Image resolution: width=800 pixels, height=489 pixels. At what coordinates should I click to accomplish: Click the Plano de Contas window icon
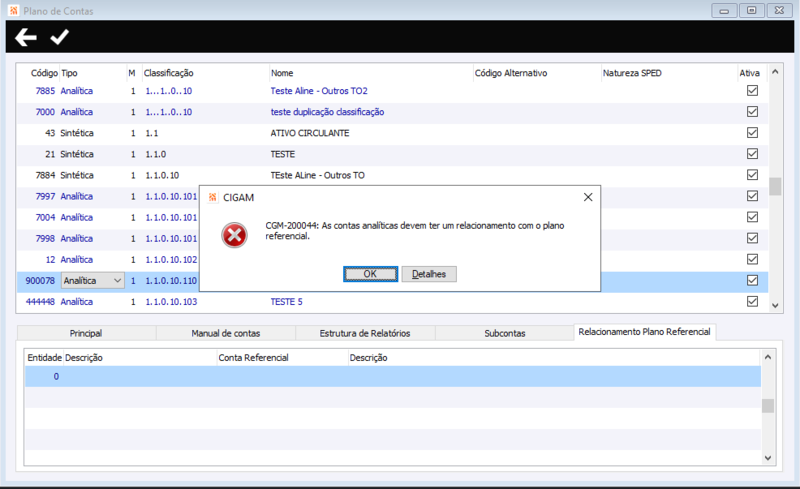[x=14, y=10]
